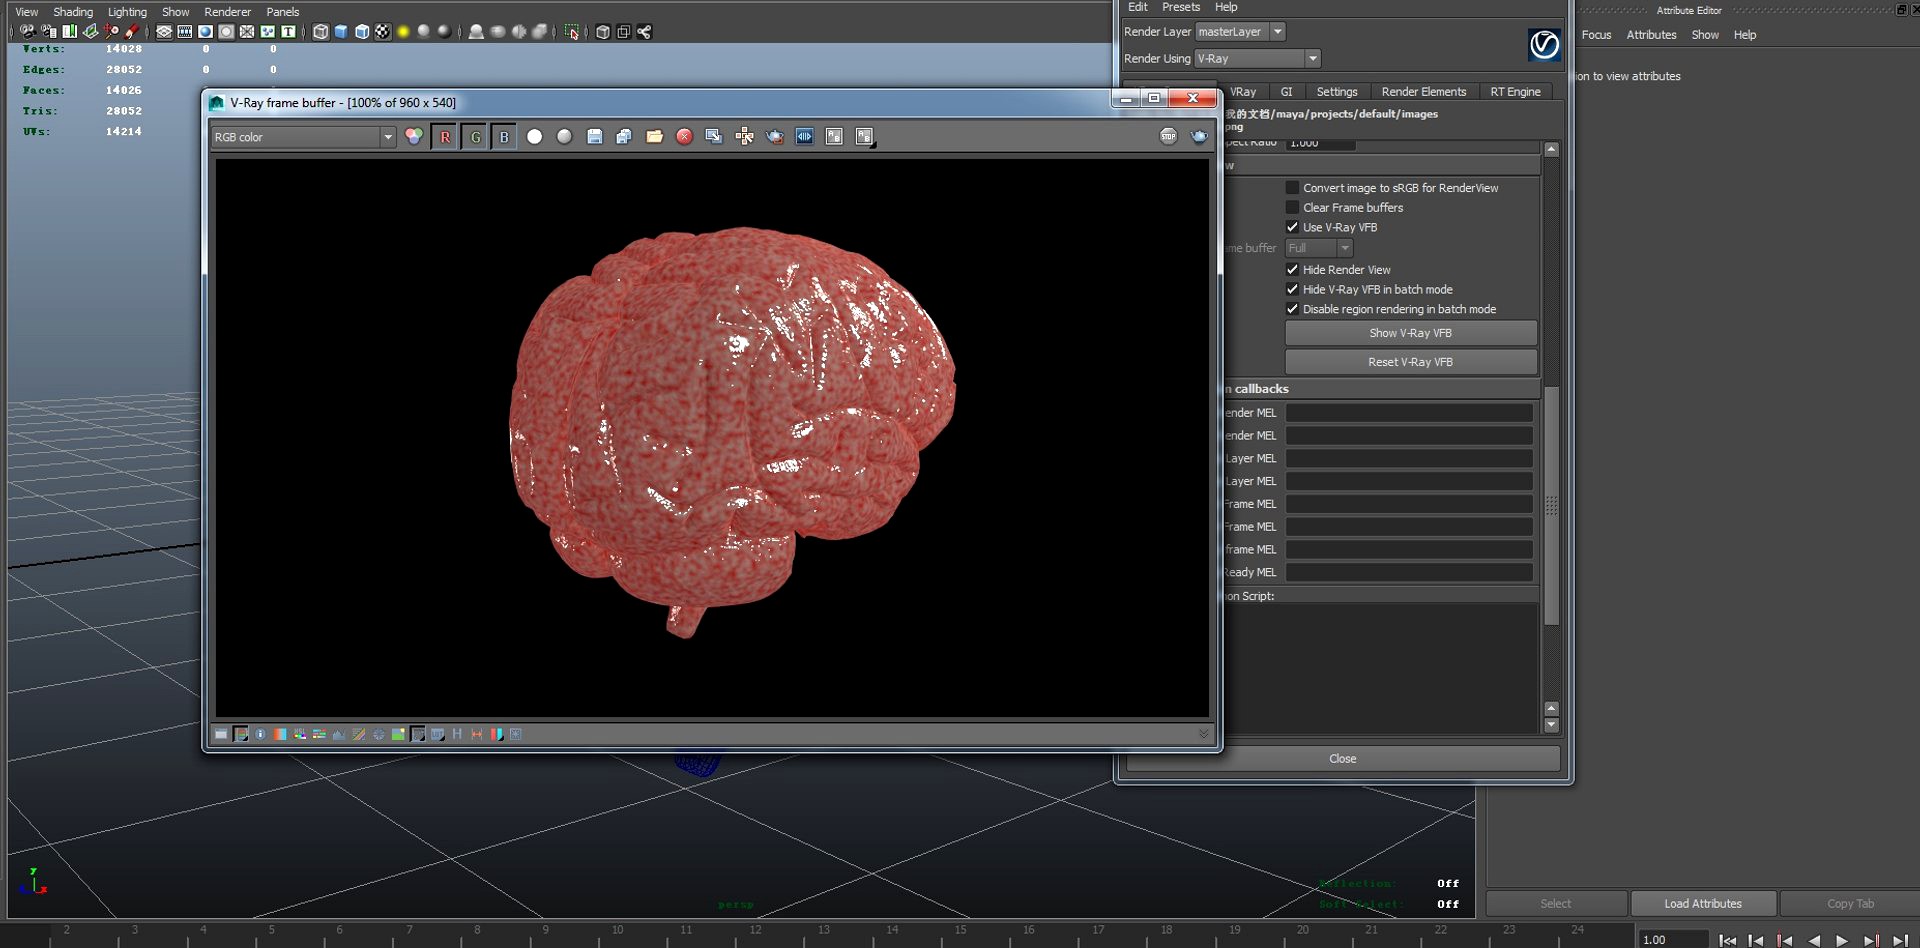Click the Reset V-Ray VFB button
1920x948 pixels.
point(1410,362)
